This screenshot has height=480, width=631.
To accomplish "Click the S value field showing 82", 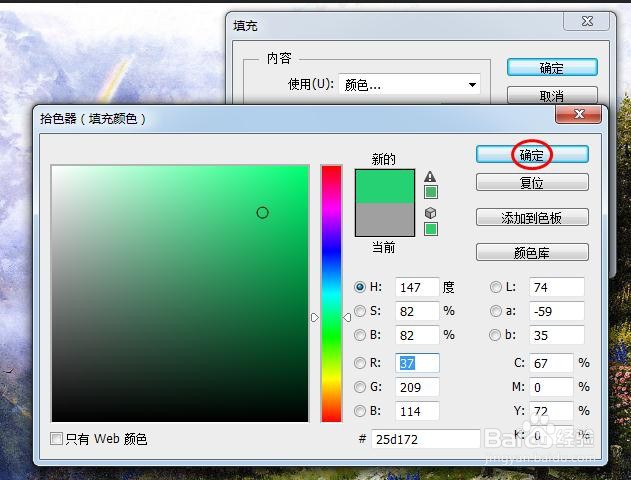I will (x=417, y=311).
